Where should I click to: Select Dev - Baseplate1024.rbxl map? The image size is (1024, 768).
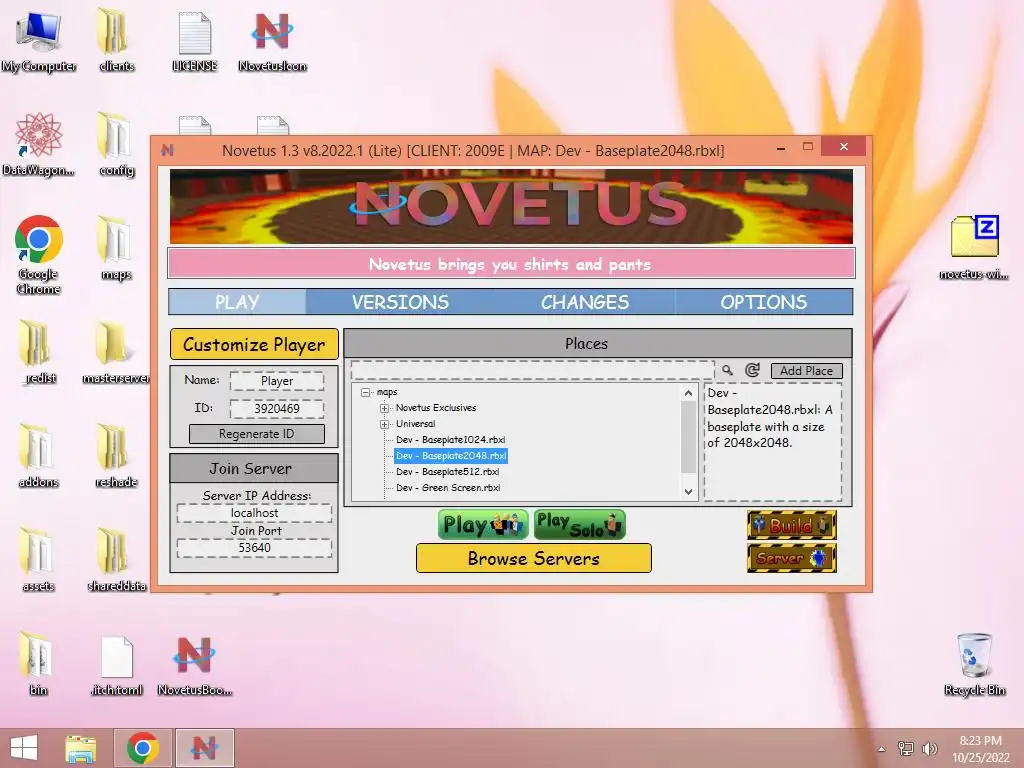click(450, 440)
